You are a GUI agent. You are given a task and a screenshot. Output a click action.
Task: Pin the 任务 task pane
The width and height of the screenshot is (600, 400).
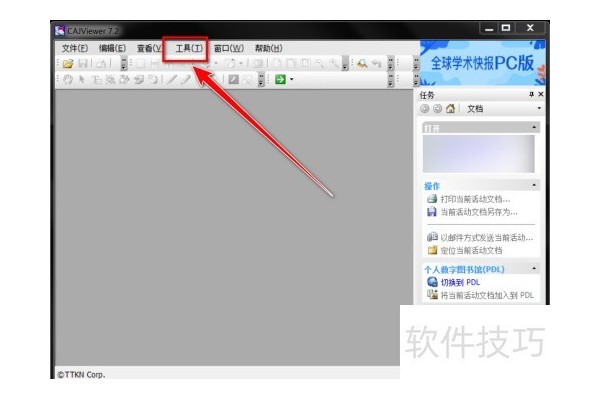point(532,94)
